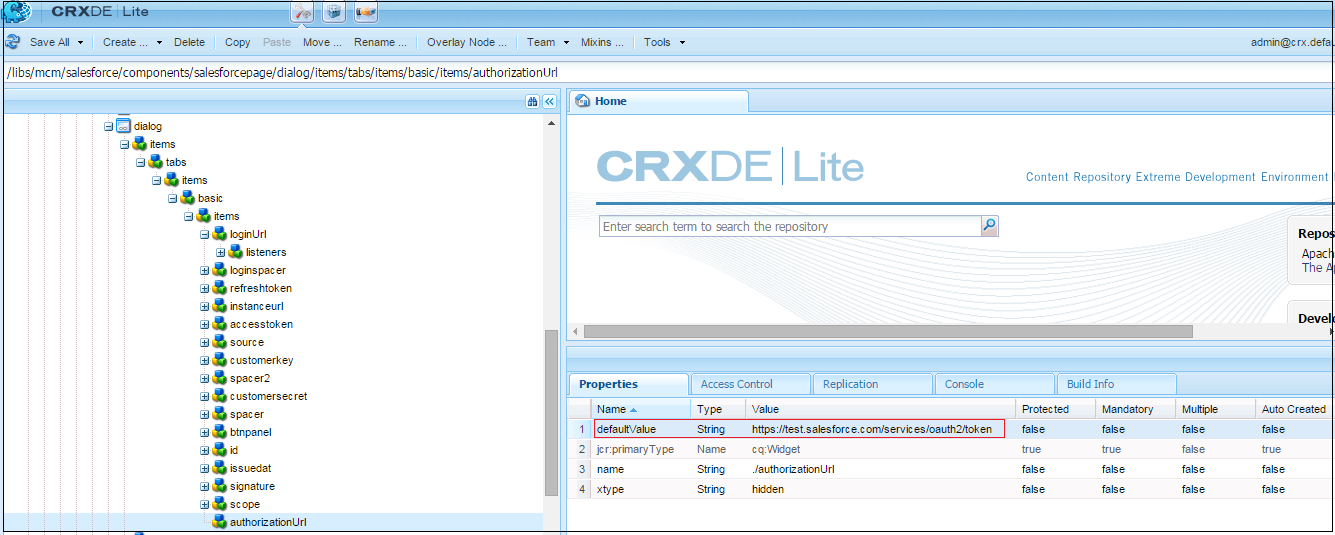The width and height of the screenshot is (1335, 535).
Task: Click the dialog node icon
Action: (124, 126)
